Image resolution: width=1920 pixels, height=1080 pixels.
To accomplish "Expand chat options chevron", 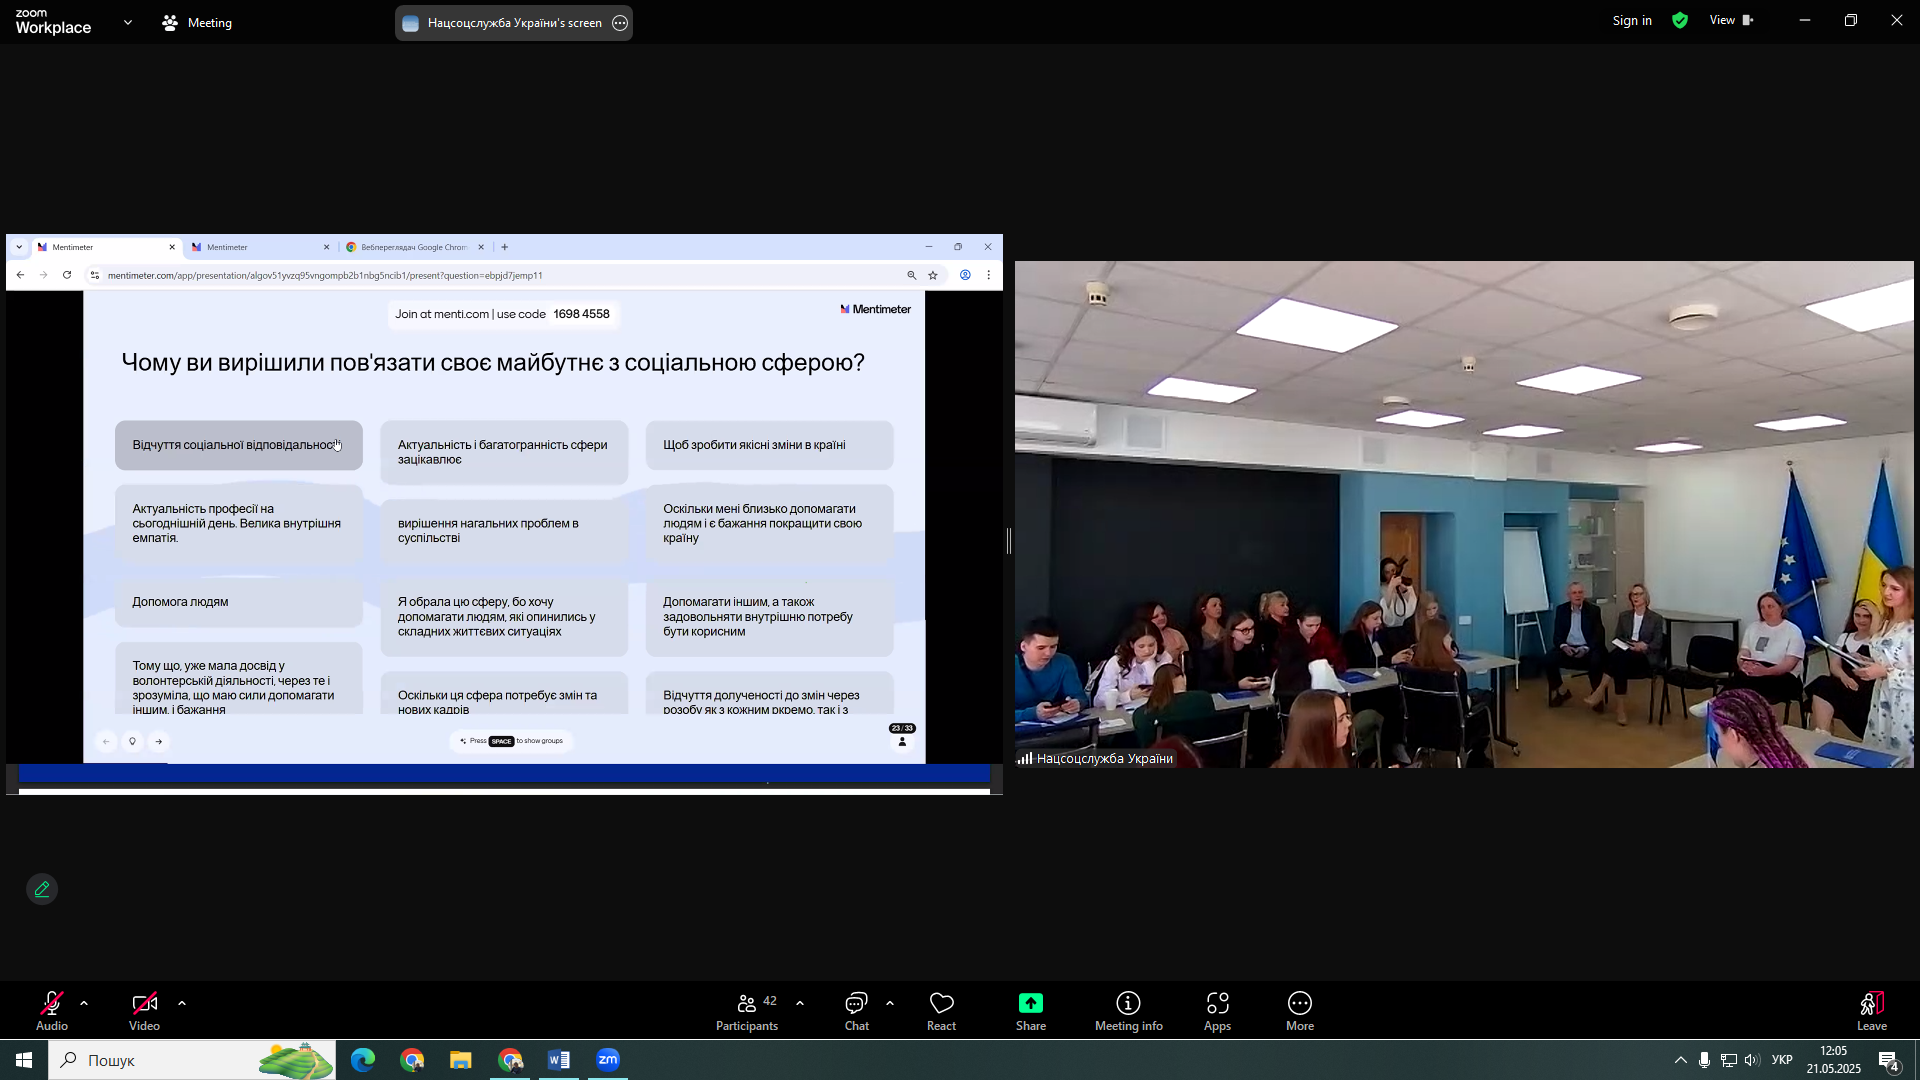I will click(x=890, y=1003).
